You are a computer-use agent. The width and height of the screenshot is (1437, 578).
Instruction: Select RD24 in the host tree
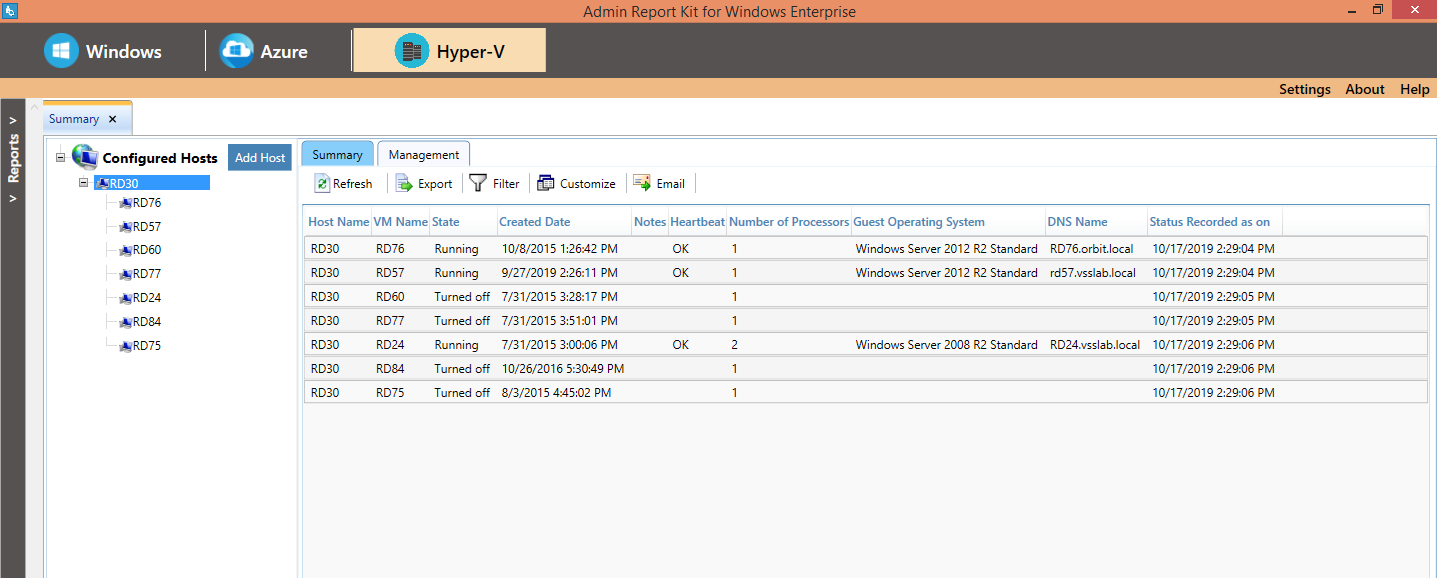[x=147, y=298]
